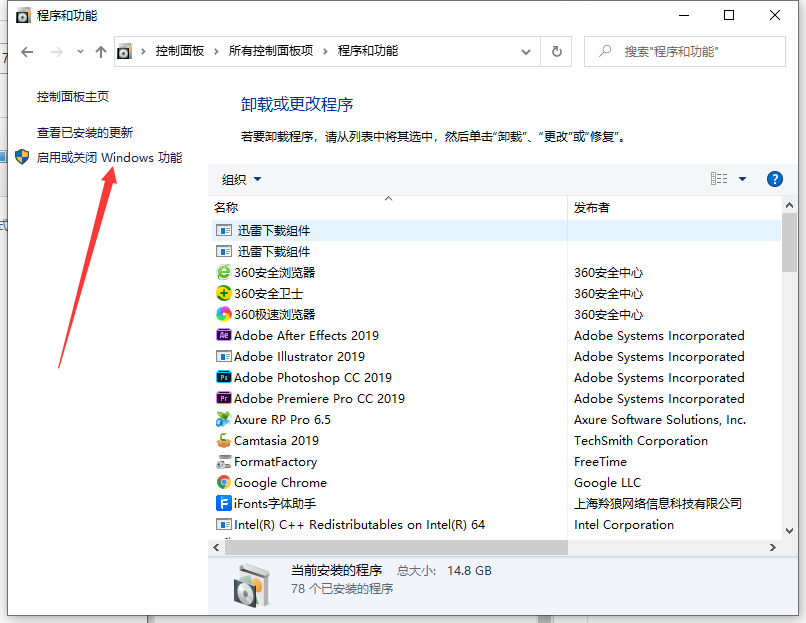Expand the address bar history dropdown
Image resolution: width=806 pixels, height=623 pixels.
pos(527,51)
